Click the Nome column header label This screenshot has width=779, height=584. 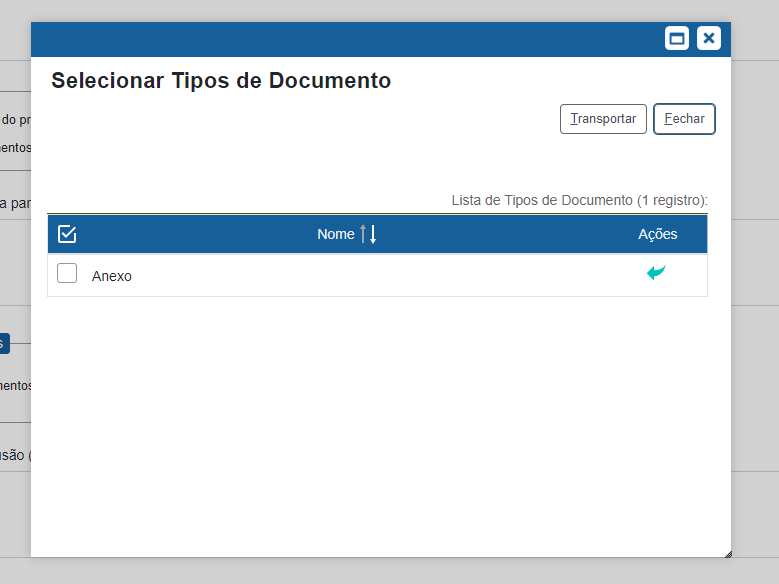(336, 234)
